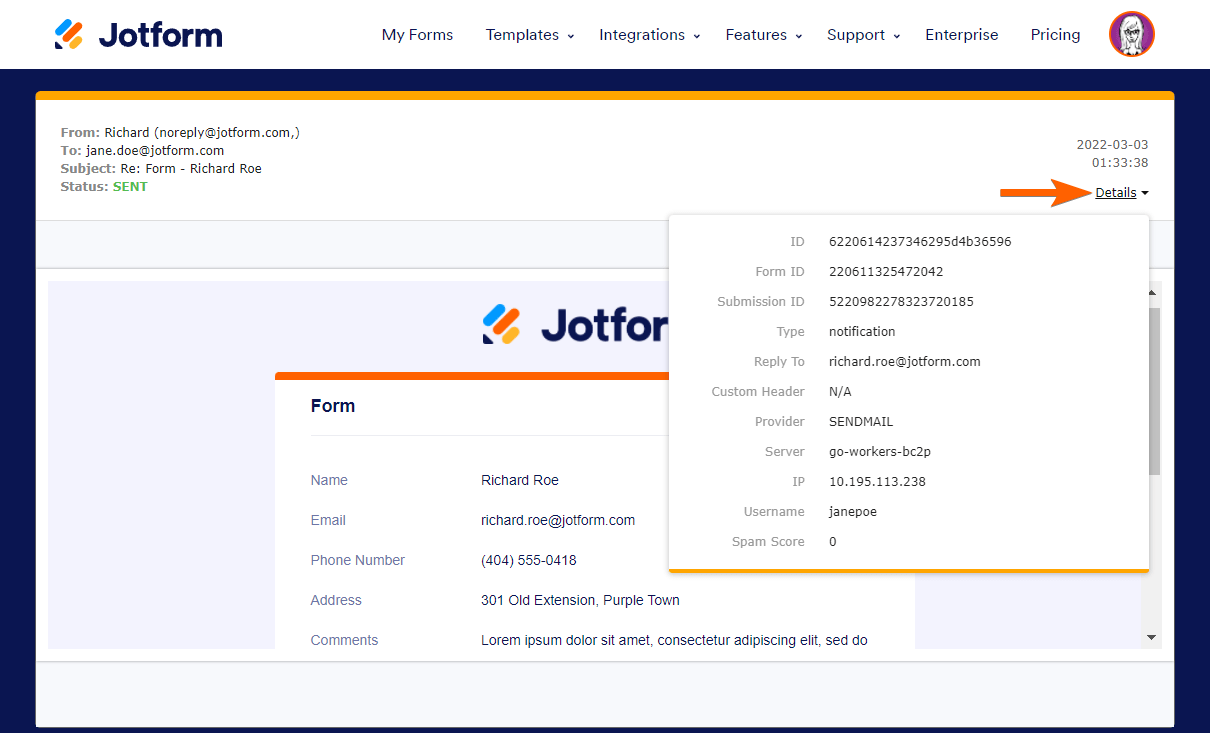
Task: Click the scrollbar up arrow in email preview
Action: 1151,293
